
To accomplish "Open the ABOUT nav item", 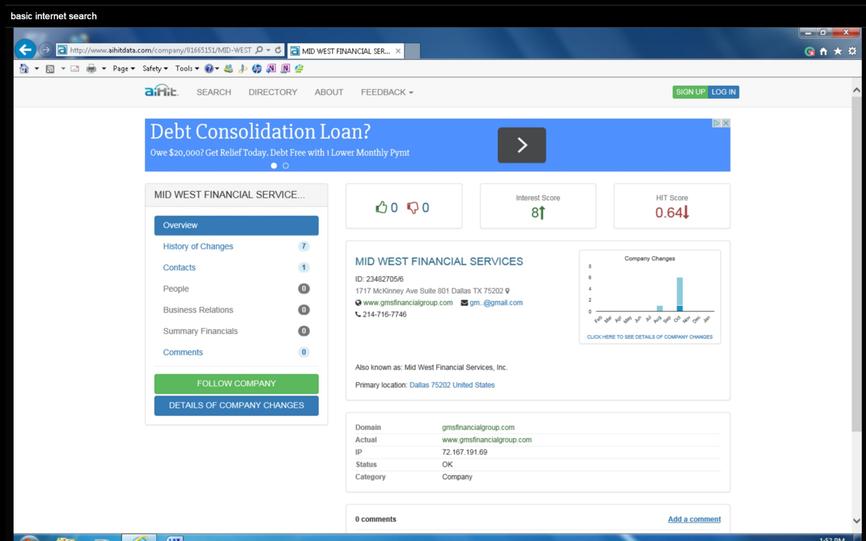I will click(x=329, y=92).
